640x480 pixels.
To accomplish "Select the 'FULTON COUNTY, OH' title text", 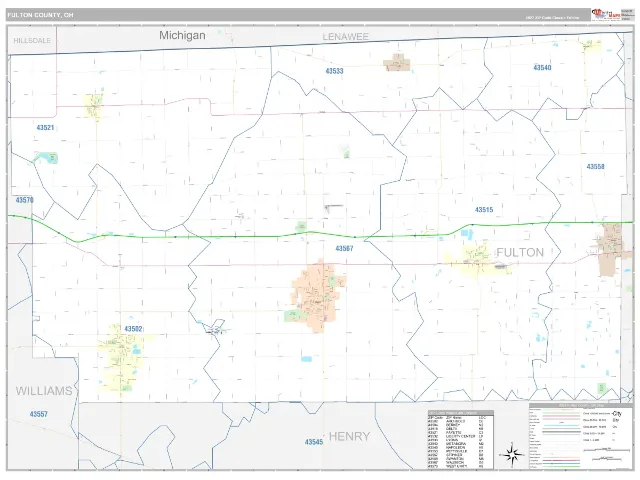I will (x=40, y=15).
